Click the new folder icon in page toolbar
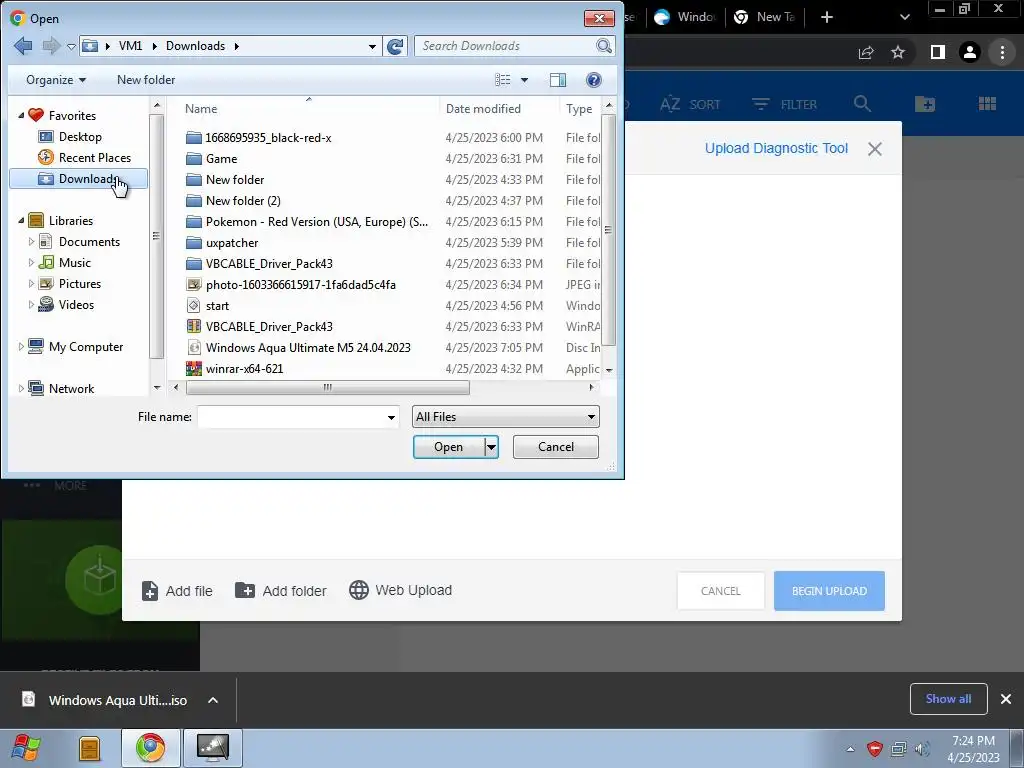Image resolution: width=1024 pixels, height=768 pixels. pos(925,104)
